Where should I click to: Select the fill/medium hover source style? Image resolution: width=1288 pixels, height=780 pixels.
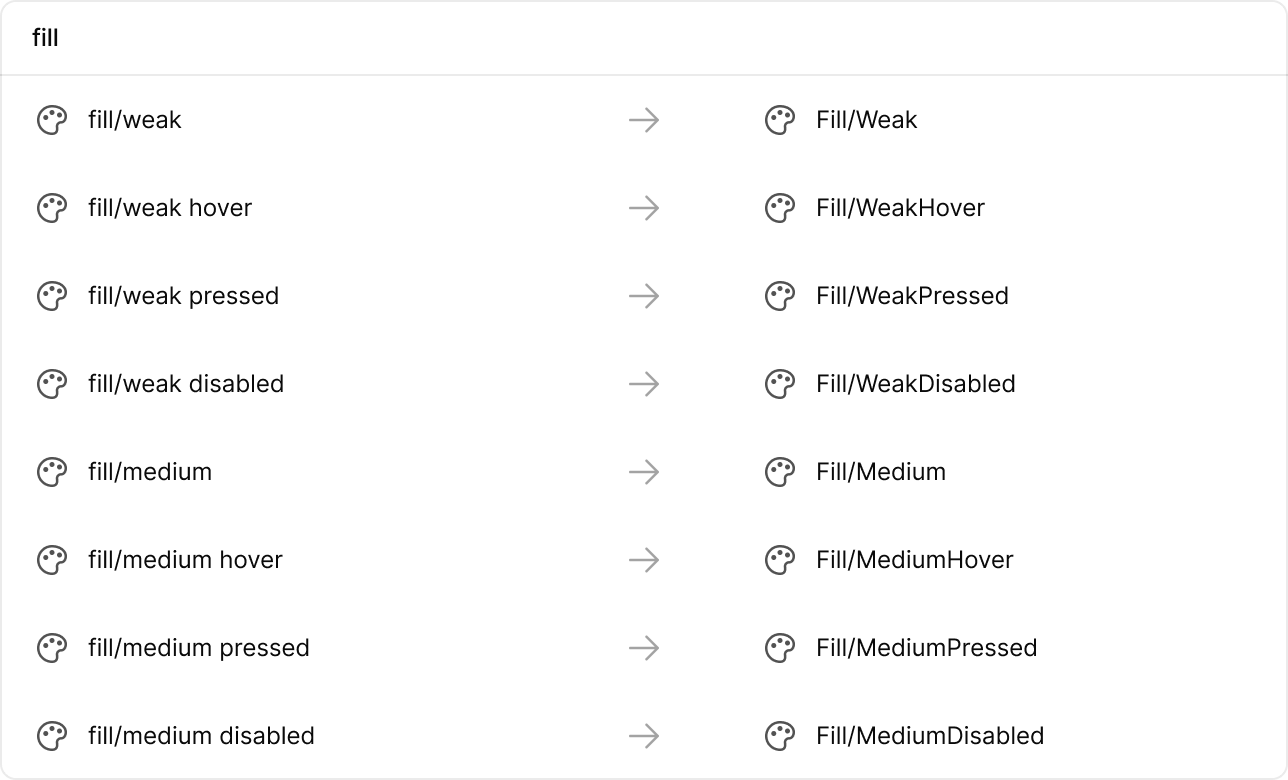(185, 560)
